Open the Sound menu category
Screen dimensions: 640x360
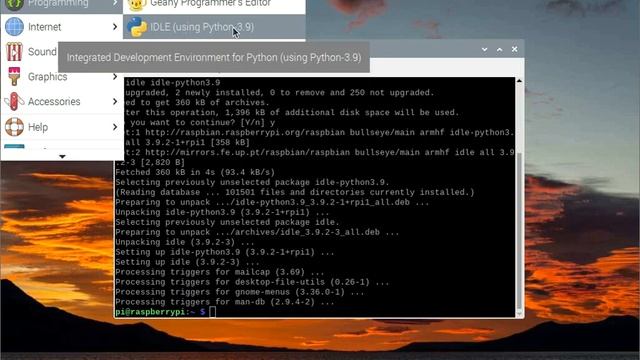29,52
